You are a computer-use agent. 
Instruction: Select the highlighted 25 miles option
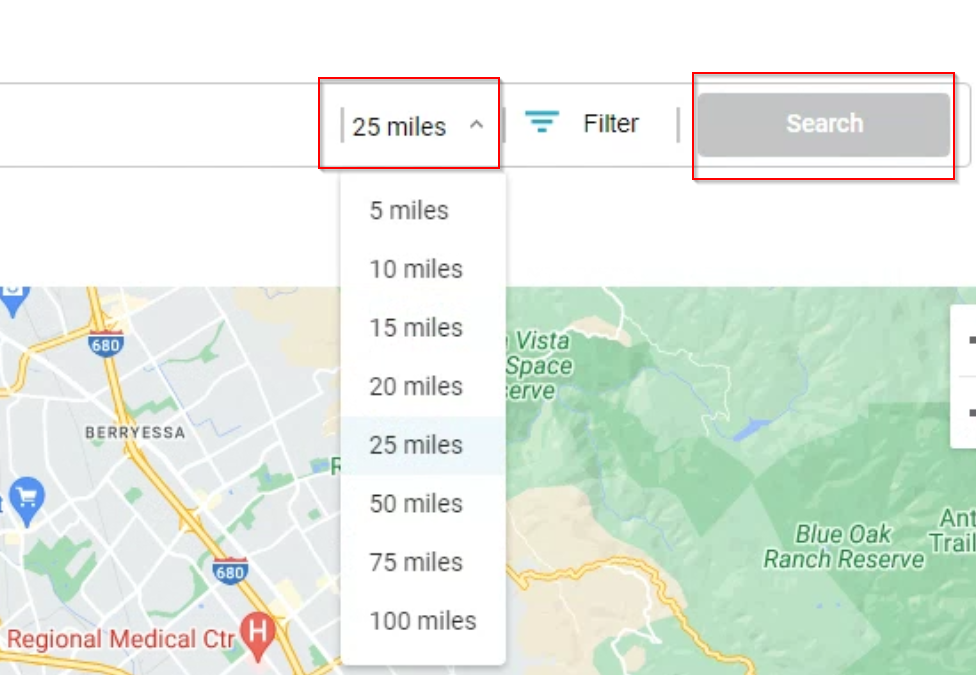pyautogui.click(x=416, y=445)
